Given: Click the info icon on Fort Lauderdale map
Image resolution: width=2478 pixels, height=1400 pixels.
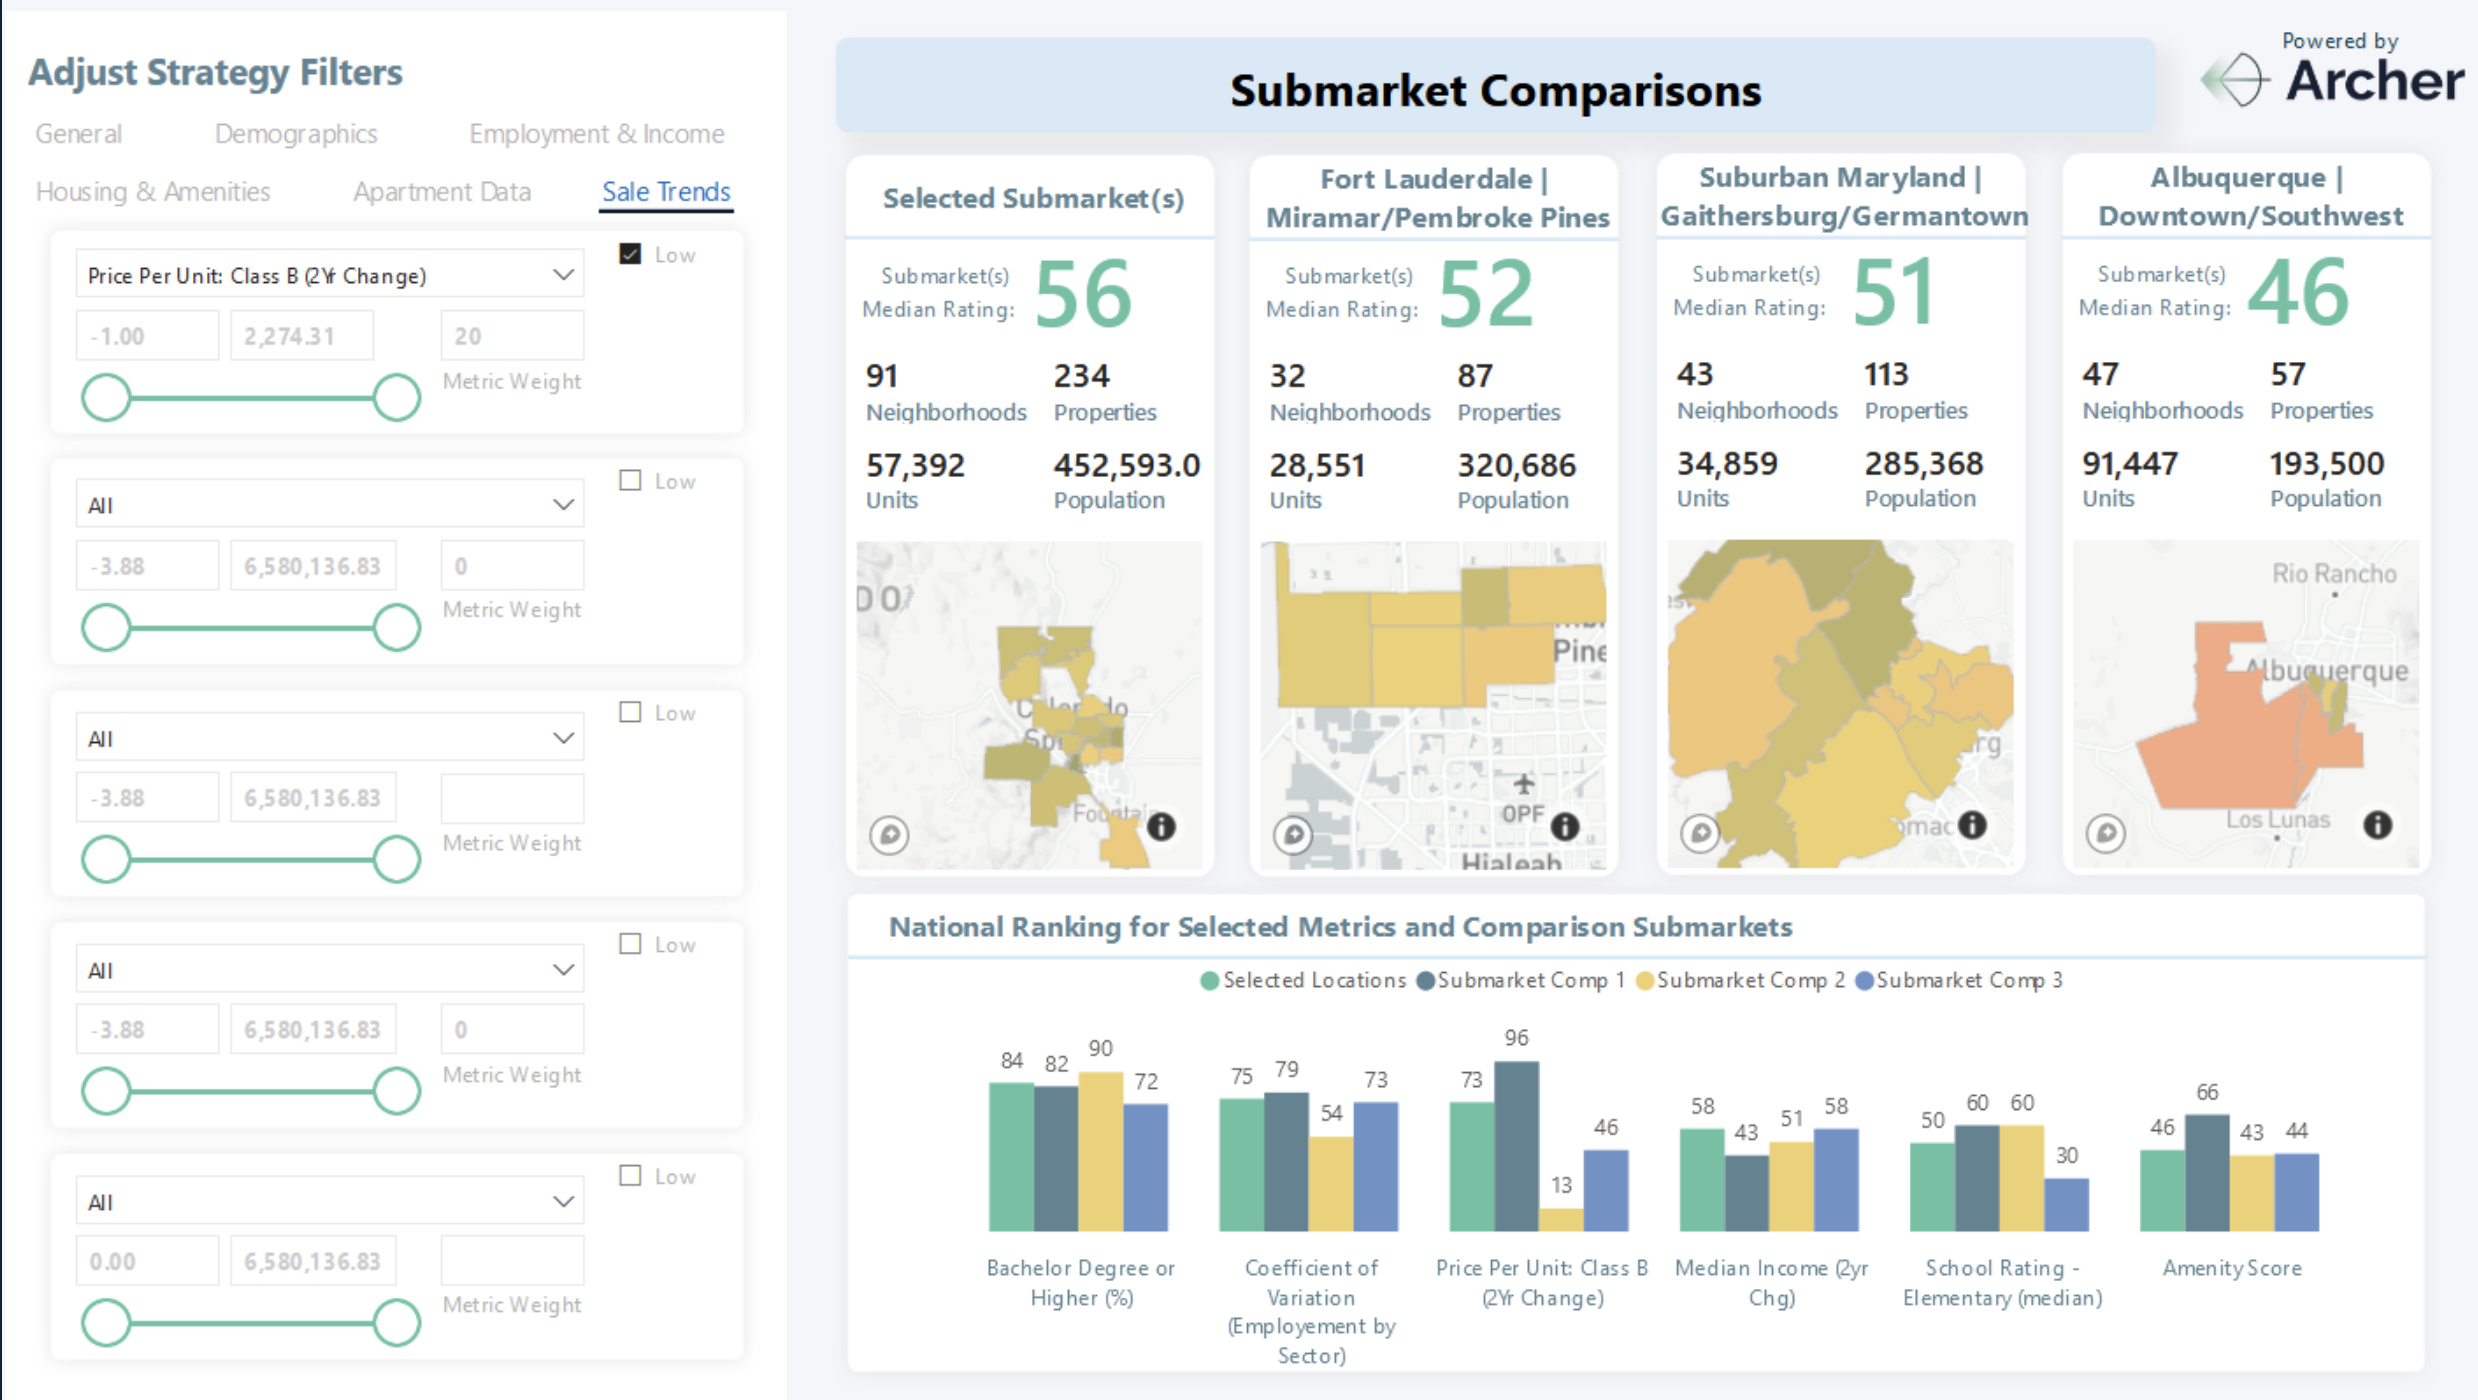Looking at the screenshot, I should coord(1561,832).
